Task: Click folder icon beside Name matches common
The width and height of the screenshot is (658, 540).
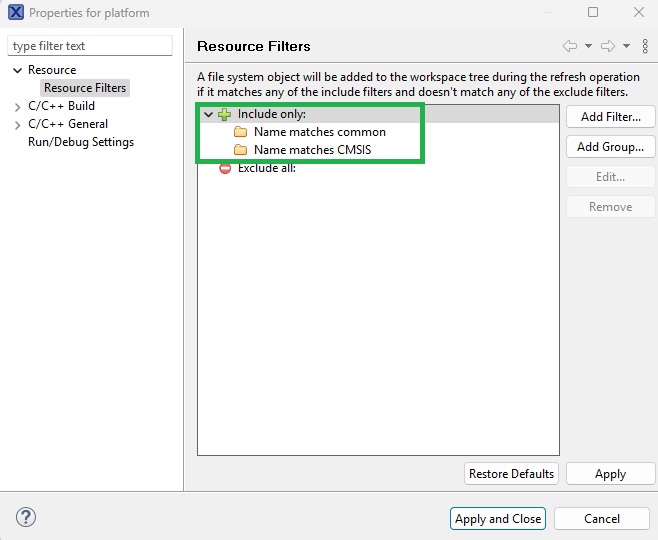Action: (240, 132)
